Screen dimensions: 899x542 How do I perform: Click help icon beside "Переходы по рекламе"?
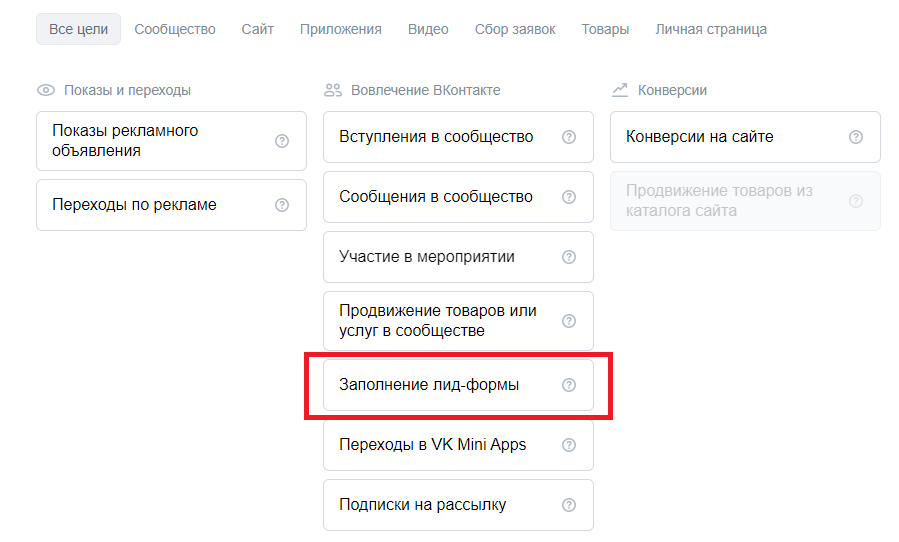coord(282,205)
